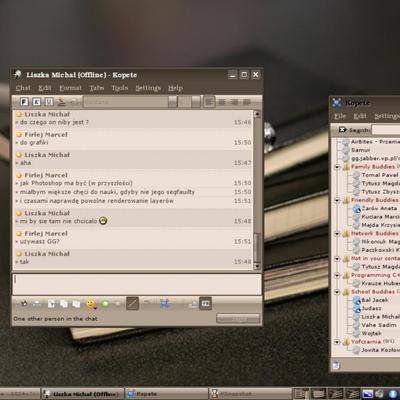Switch to Liszka Michal taskbar entry
Image resolution: width=400 pixels, height=400 pixels.
click(82, 394)
